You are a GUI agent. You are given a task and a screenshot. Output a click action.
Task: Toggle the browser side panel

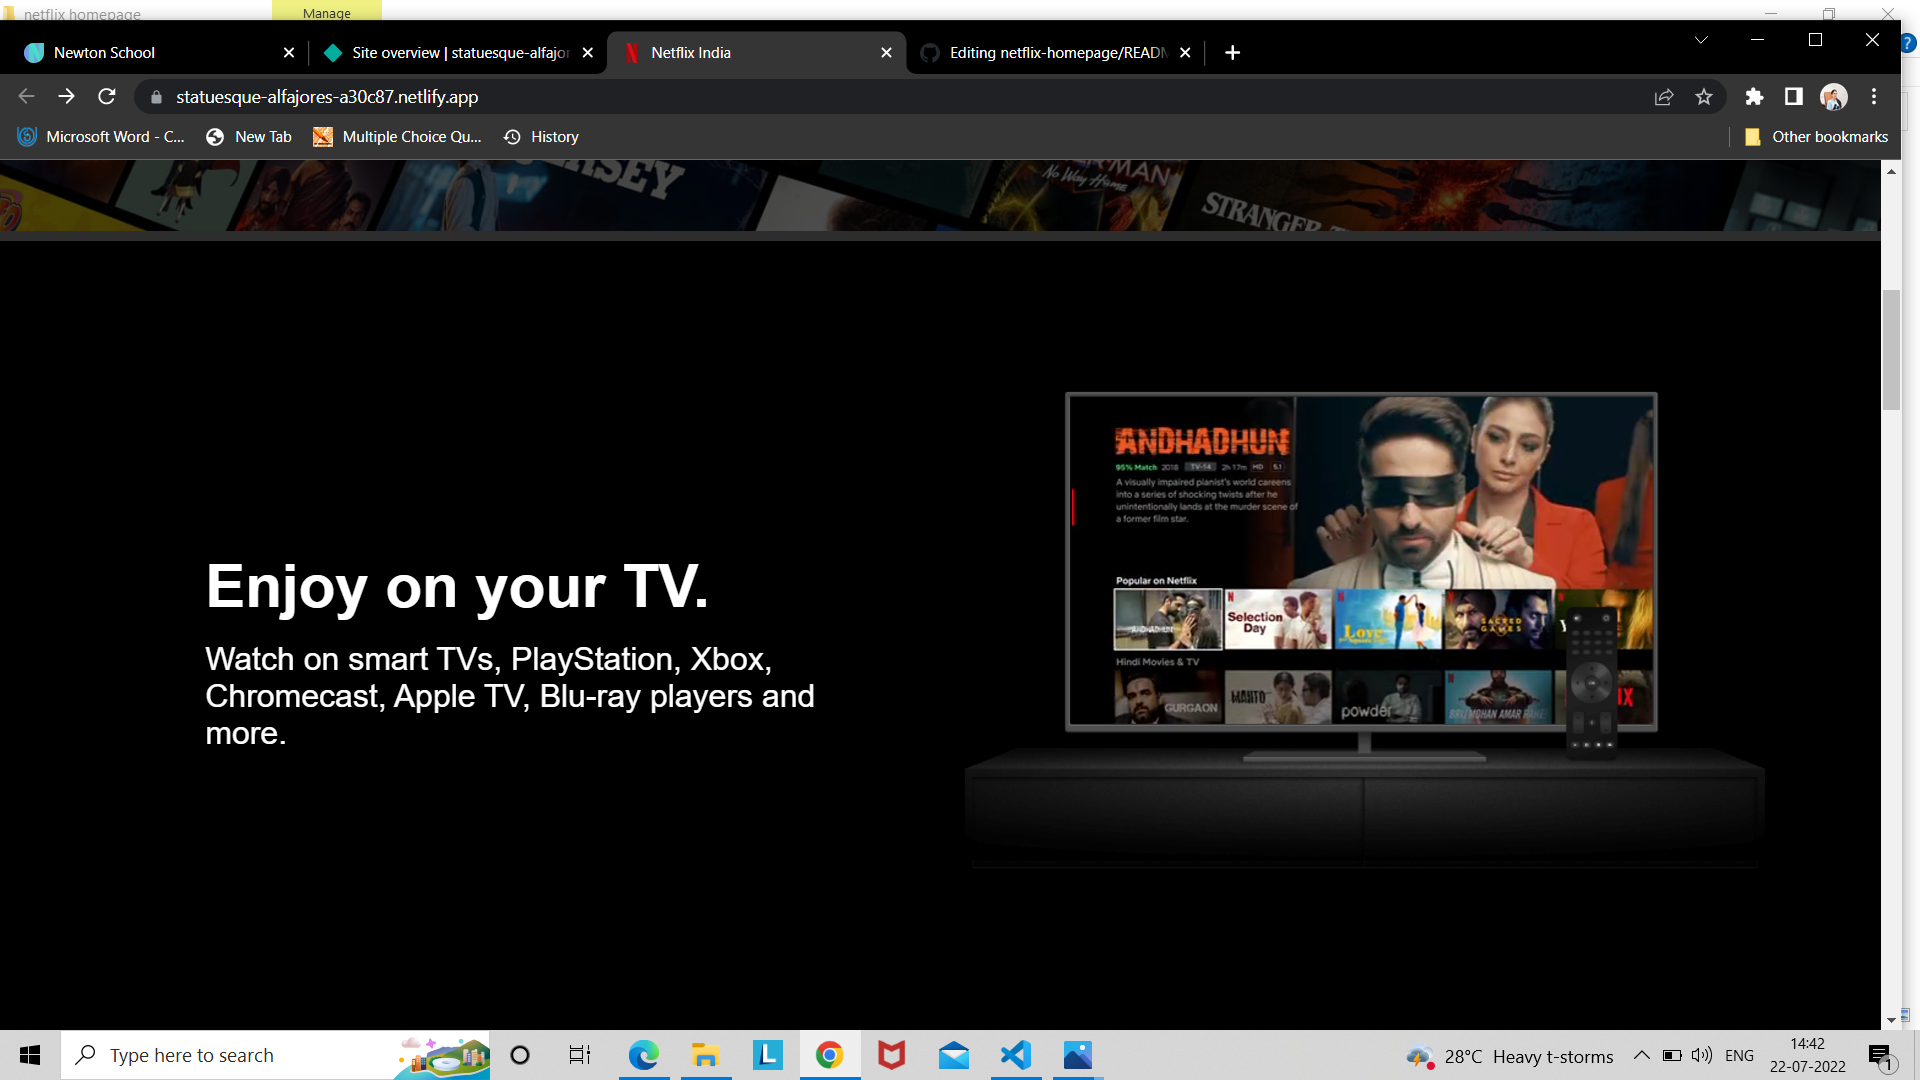pyautogui.click(x=1794, y=97)
